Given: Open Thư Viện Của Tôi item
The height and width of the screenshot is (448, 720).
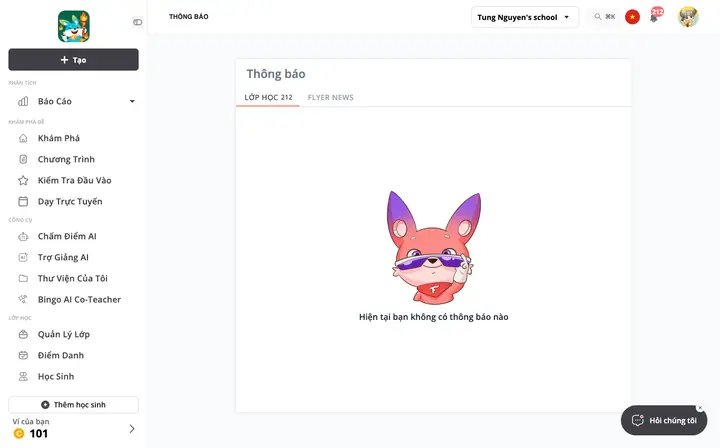Looking at the screenshot, I should pyautogui.click(x=73, y=278).
